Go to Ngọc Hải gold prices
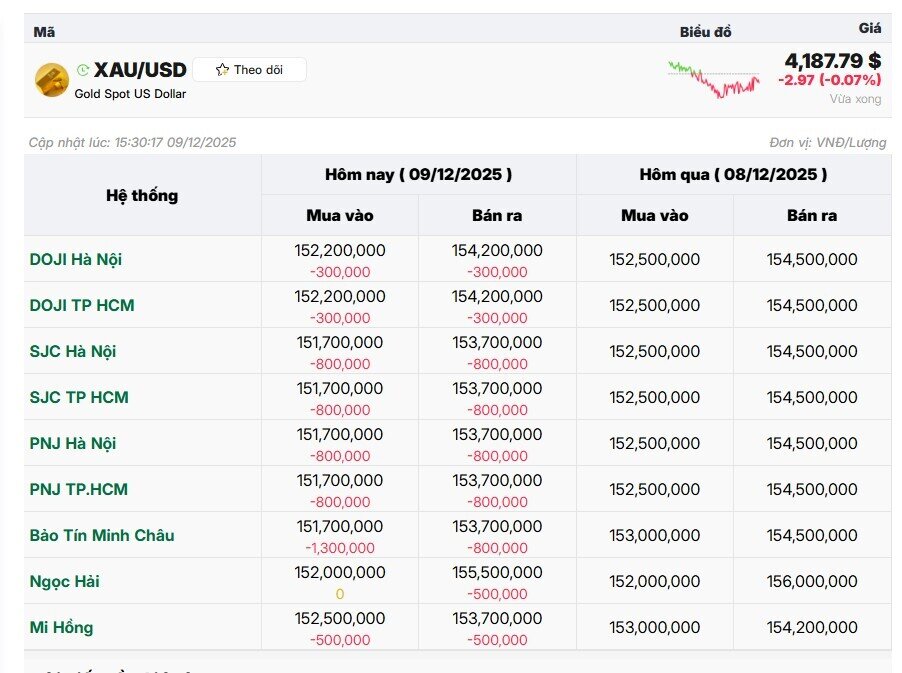This screenshot has width=902, height=673. [65, 581]
